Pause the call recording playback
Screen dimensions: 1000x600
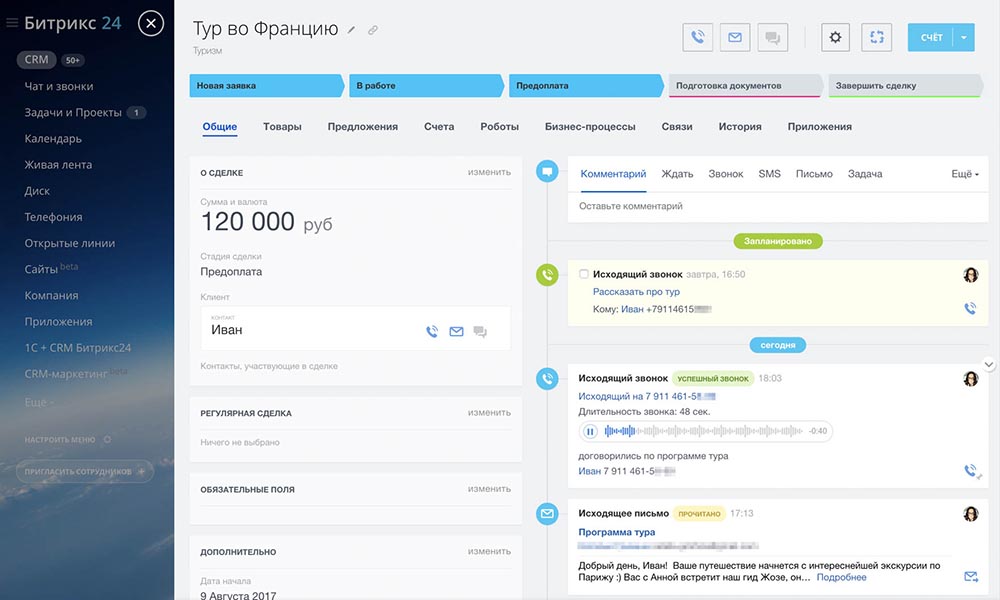(x=590, y=432)
